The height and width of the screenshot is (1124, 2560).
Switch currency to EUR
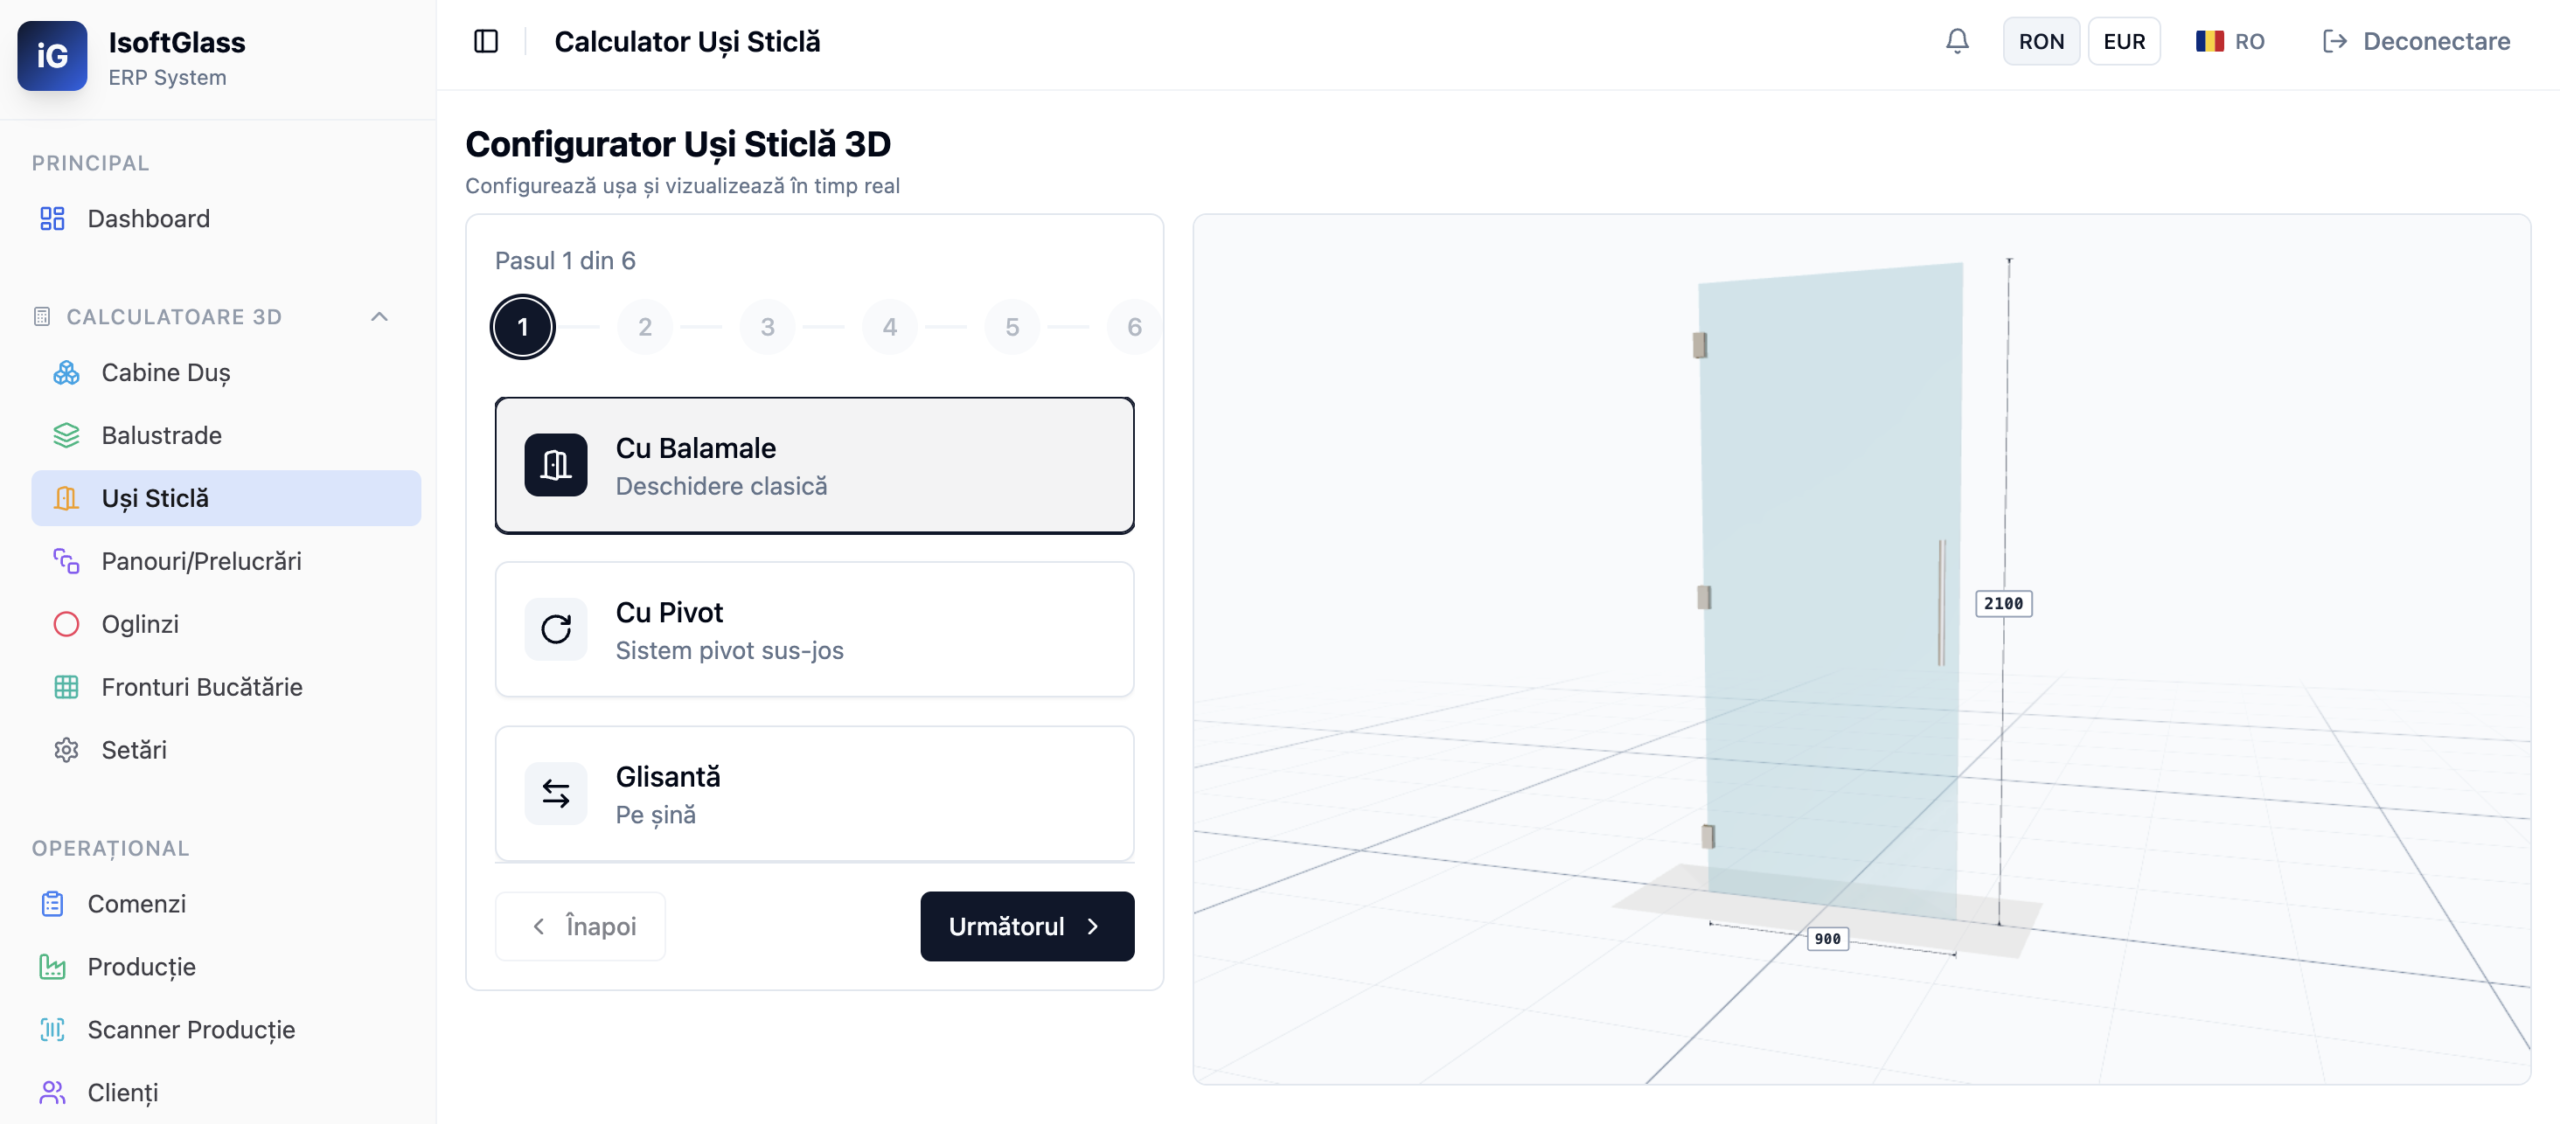2124,41
